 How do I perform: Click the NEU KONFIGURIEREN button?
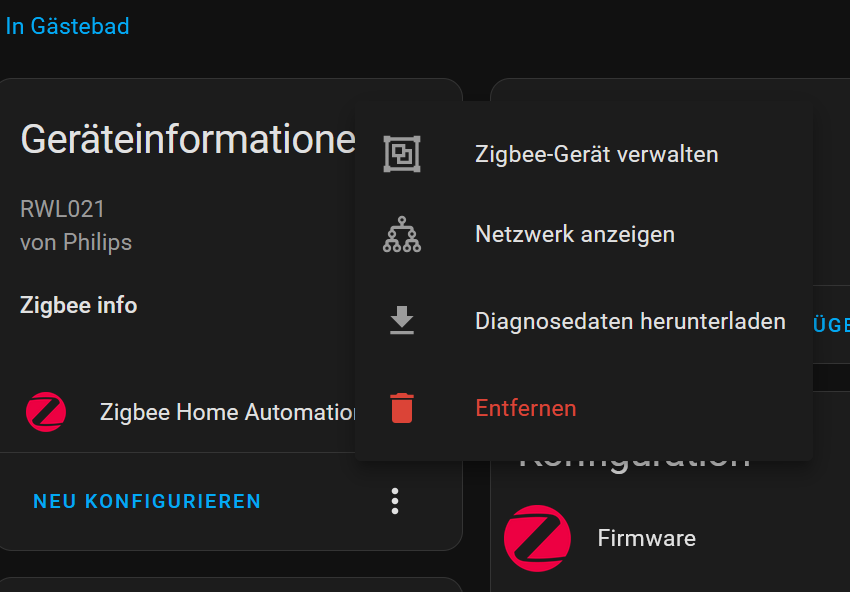pos(147,501)
